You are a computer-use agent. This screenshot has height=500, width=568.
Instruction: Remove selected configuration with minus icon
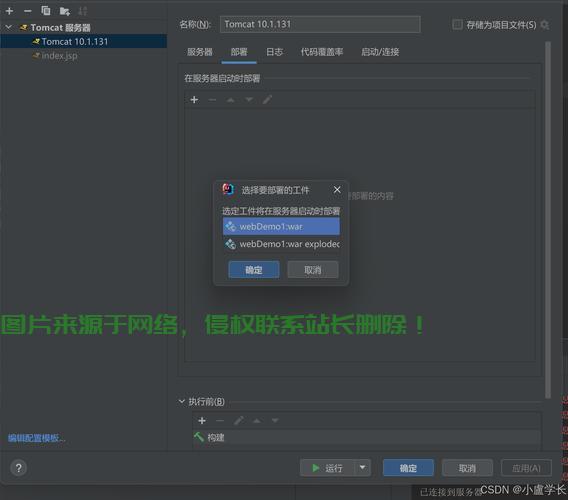(28, 11)
